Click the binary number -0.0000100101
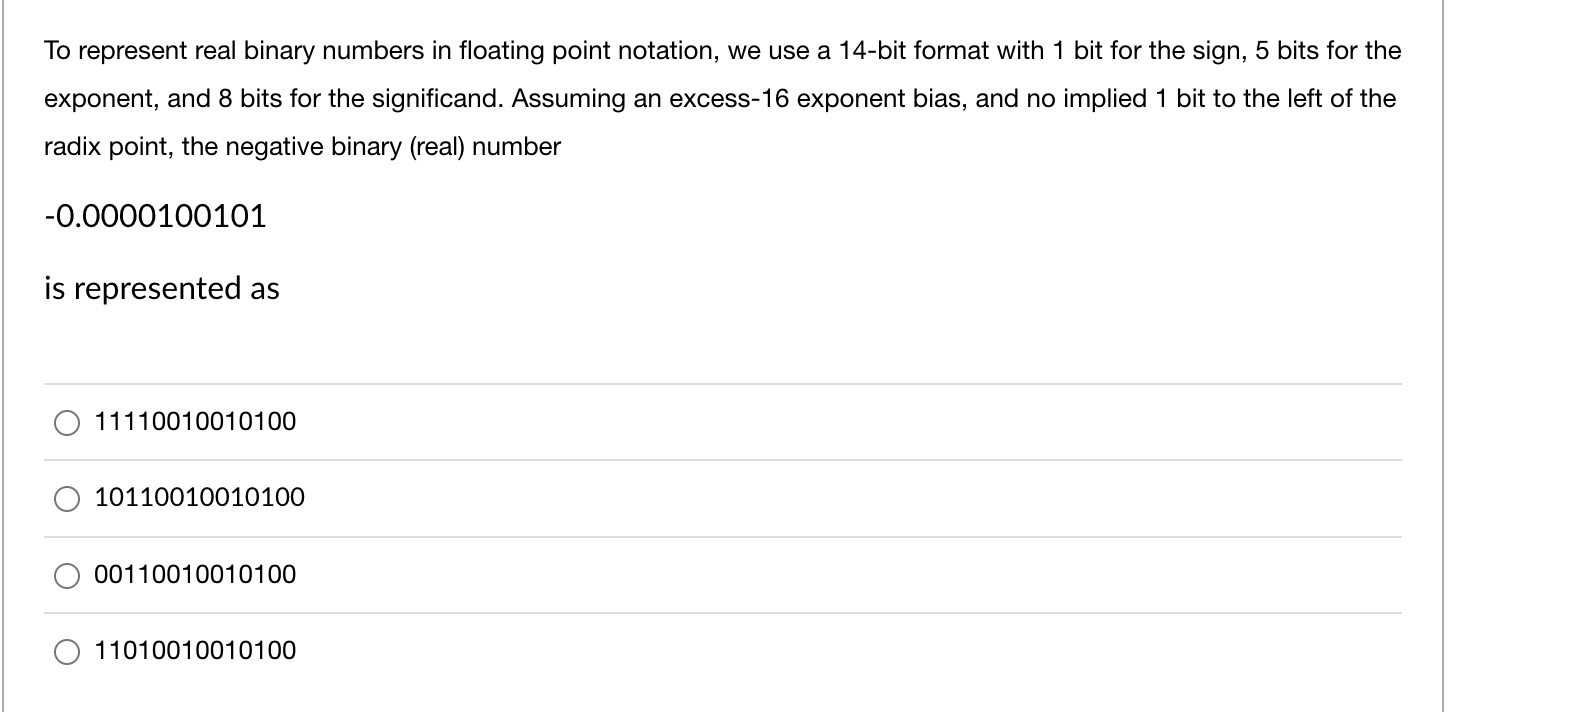1576x712 pixels. [155, 216]
